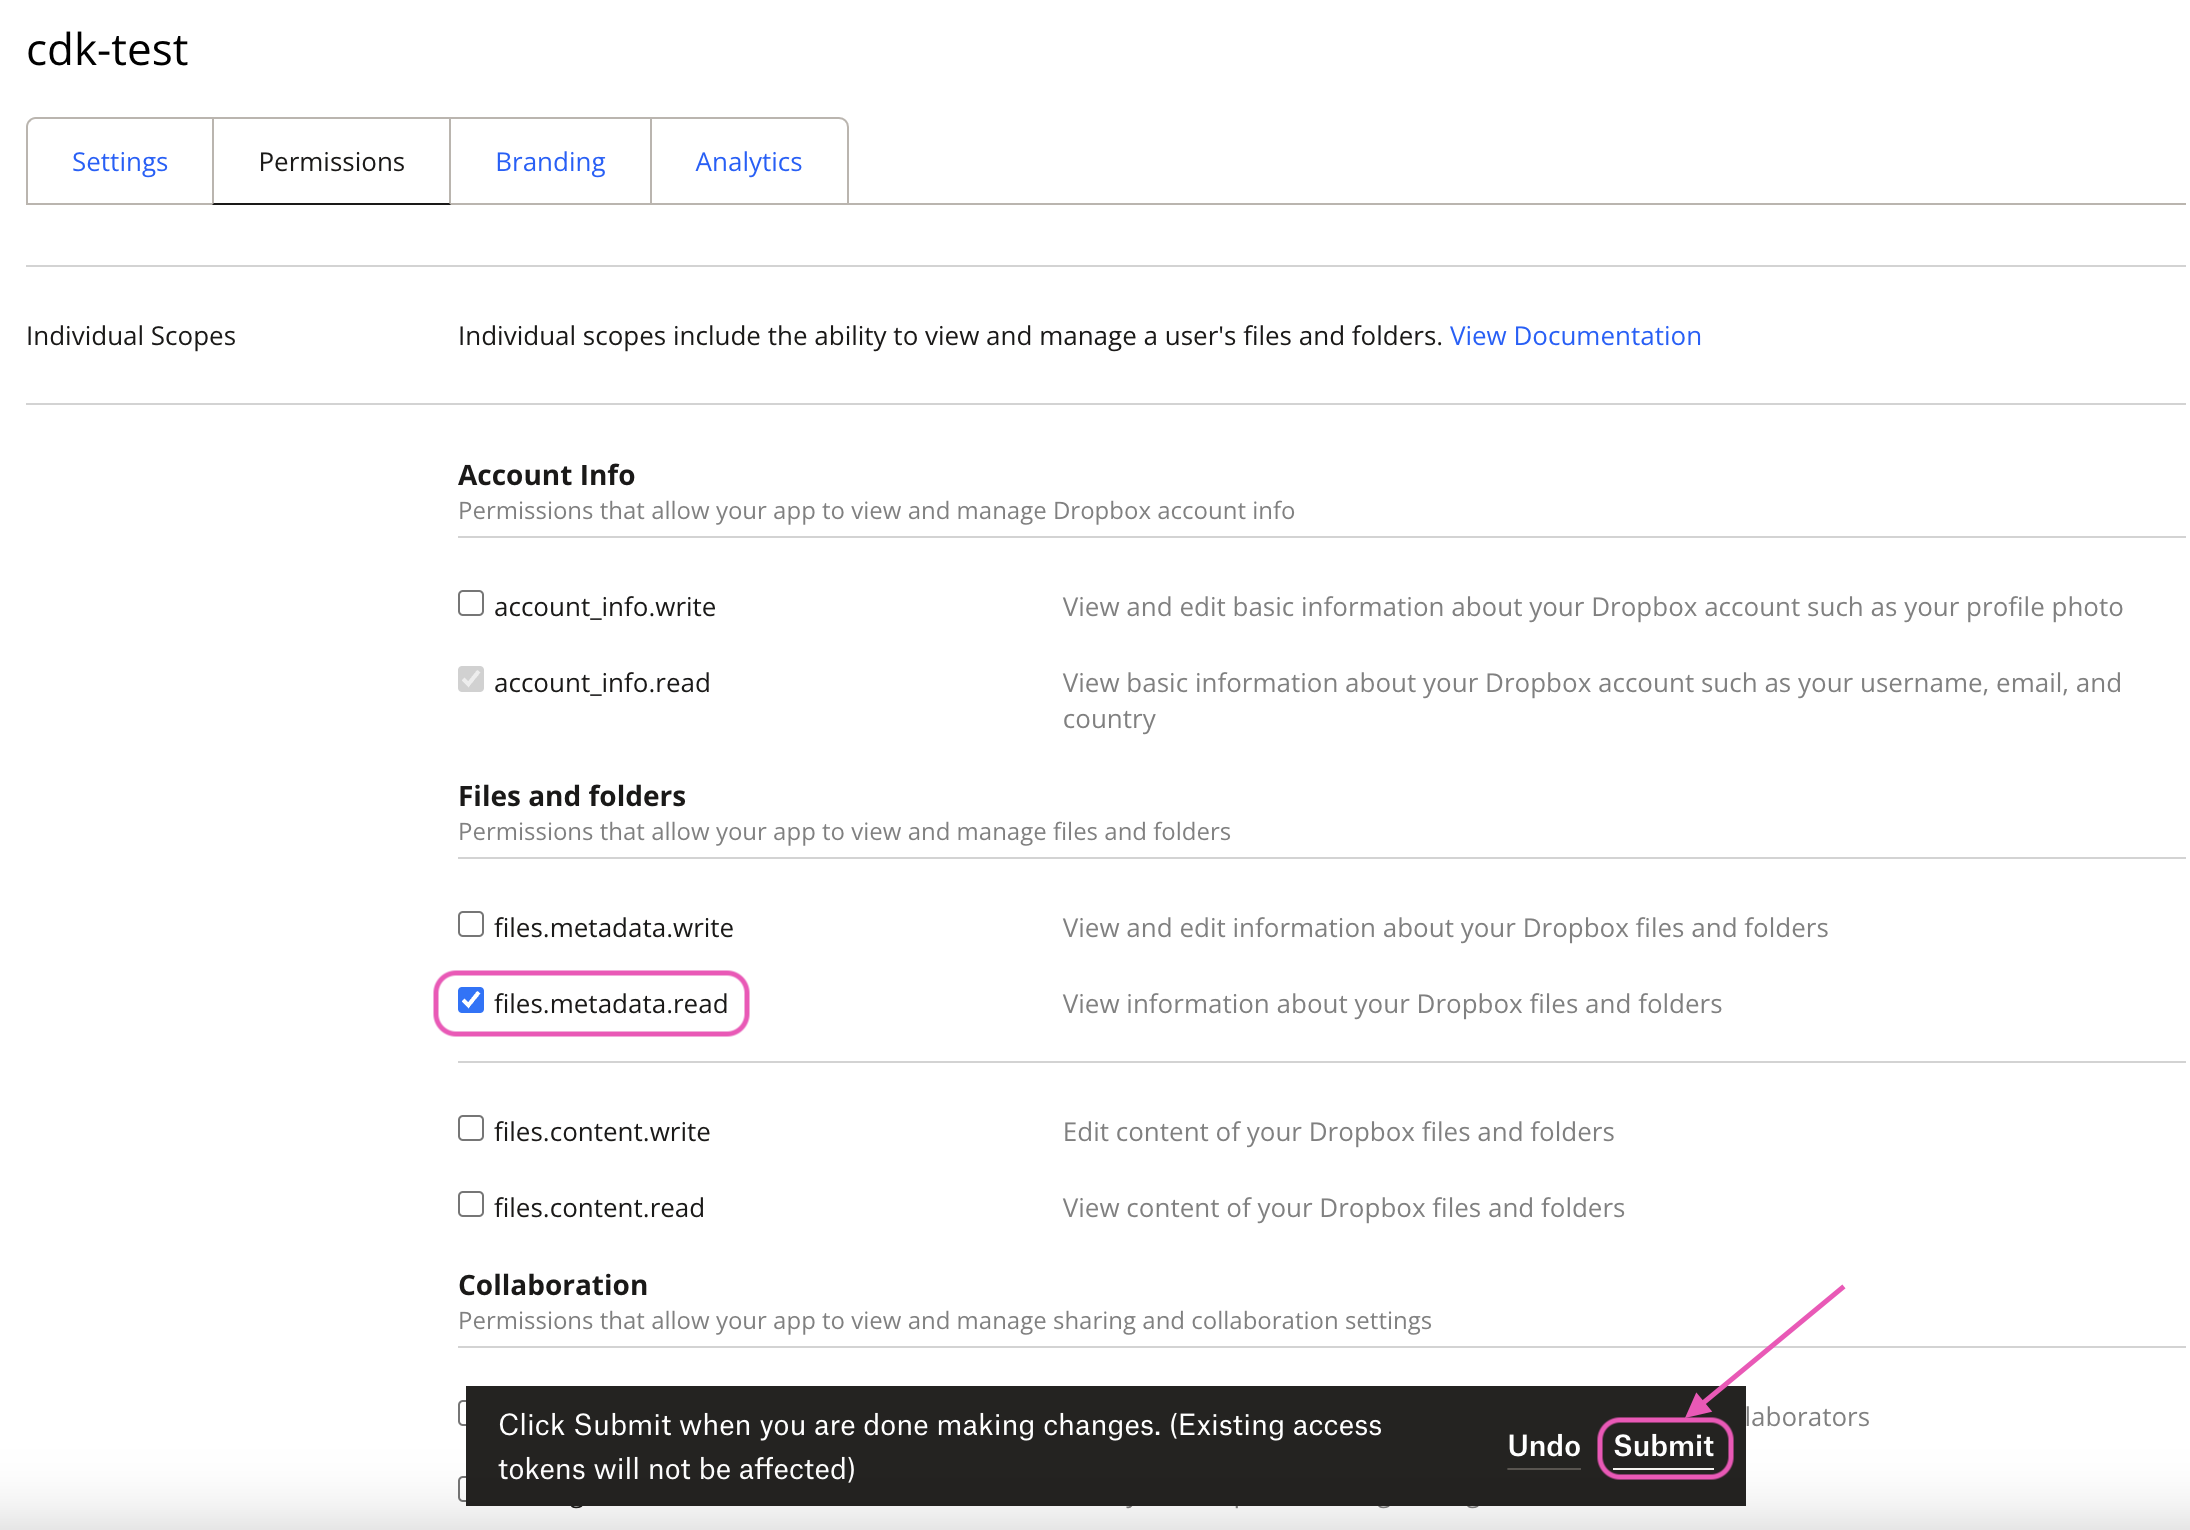Click the Individual Scopes section label
The height and width of the screenshot is (1530, 2190).
click(x=130, y=335)
